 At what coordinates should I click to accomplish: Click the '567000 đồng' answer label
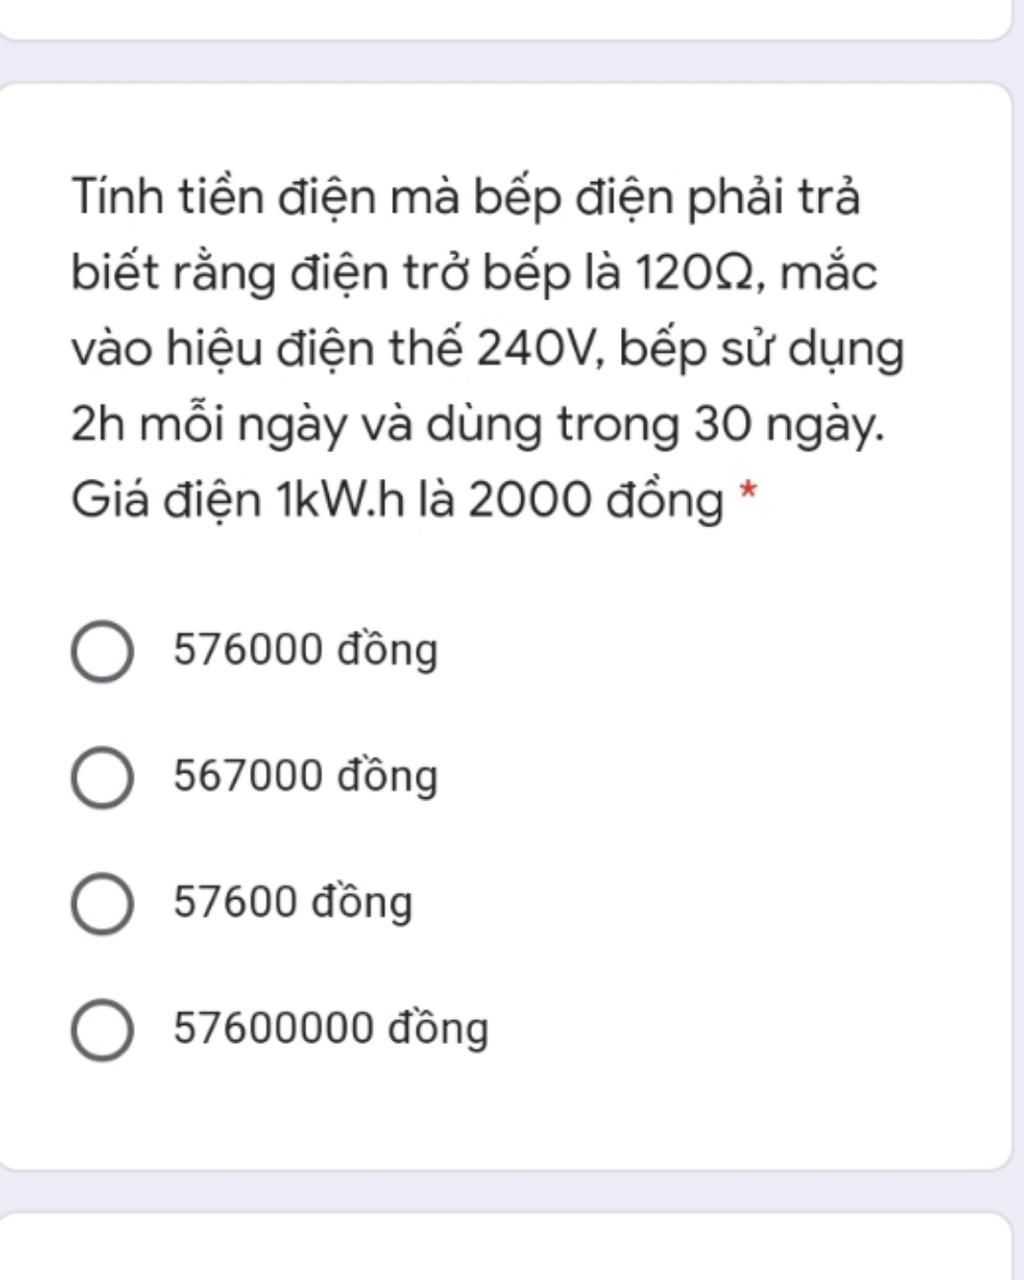(x=306, y=777)
